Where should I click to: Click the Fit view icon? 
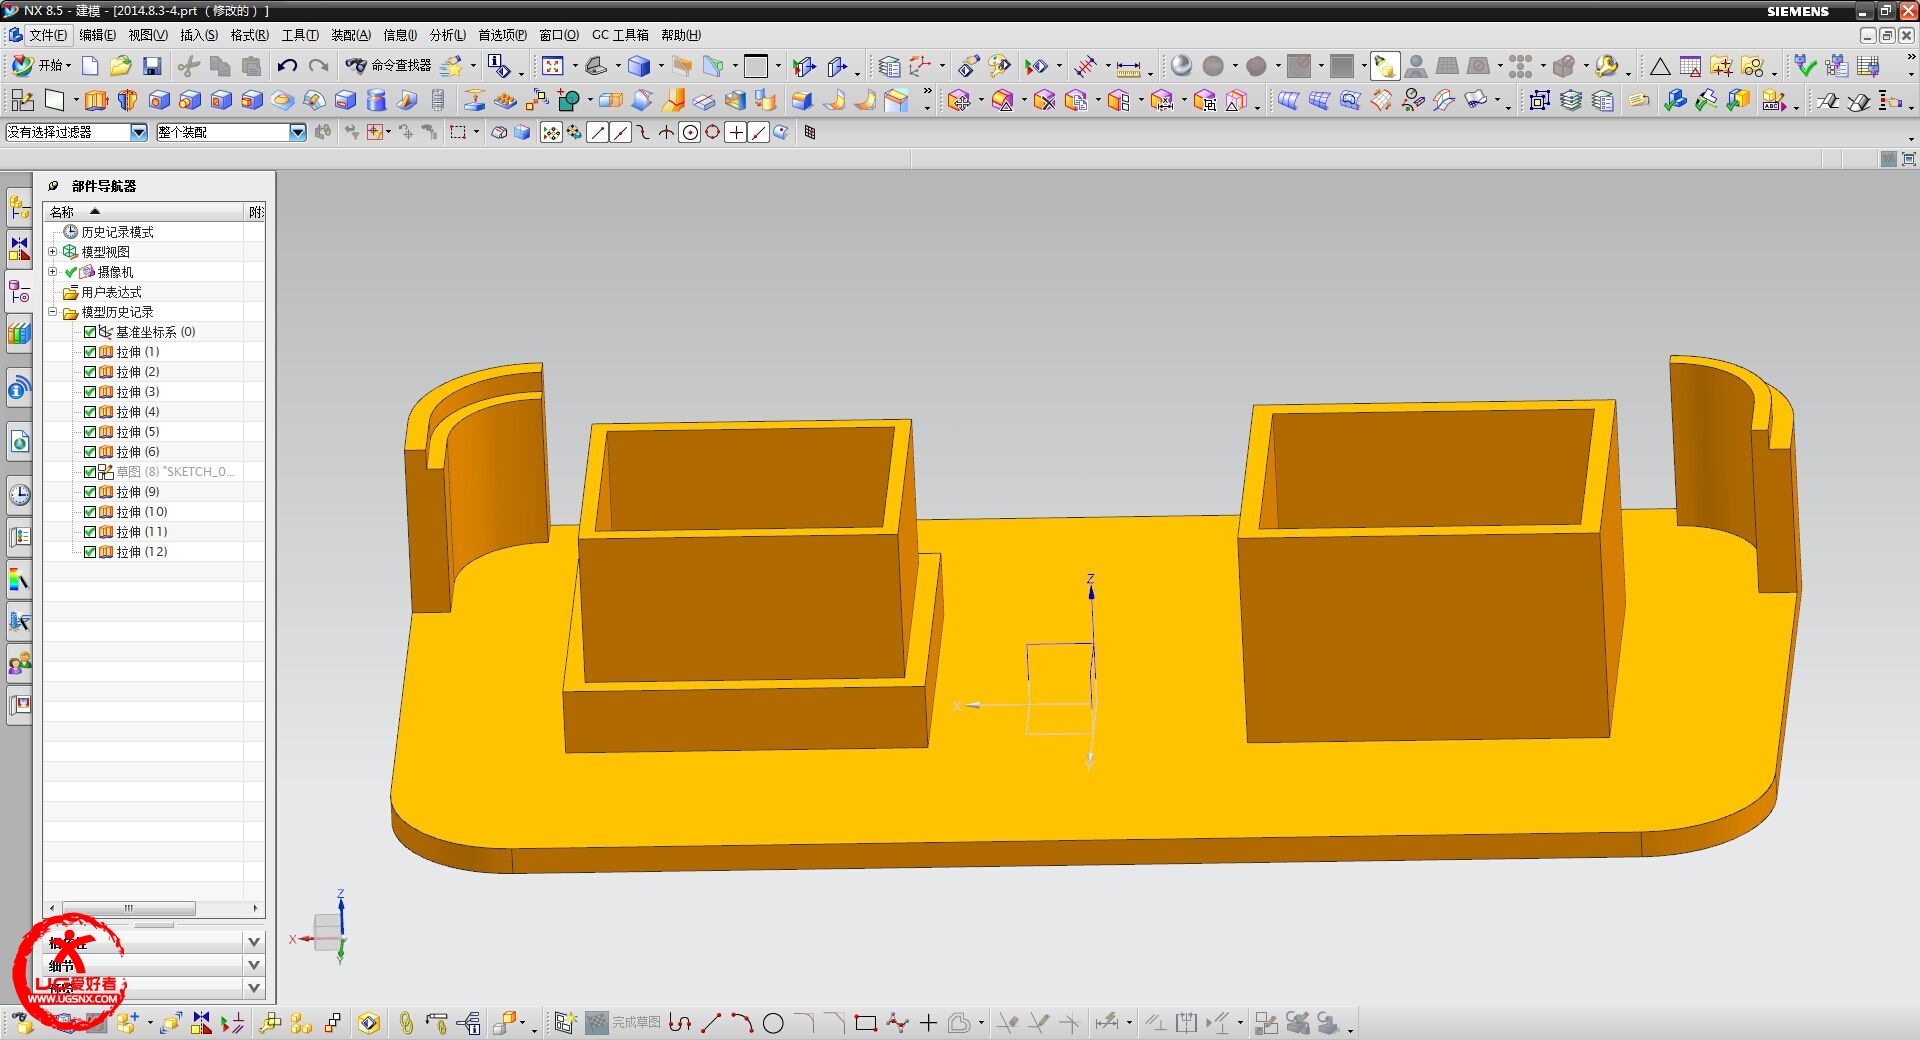[552, 66]
